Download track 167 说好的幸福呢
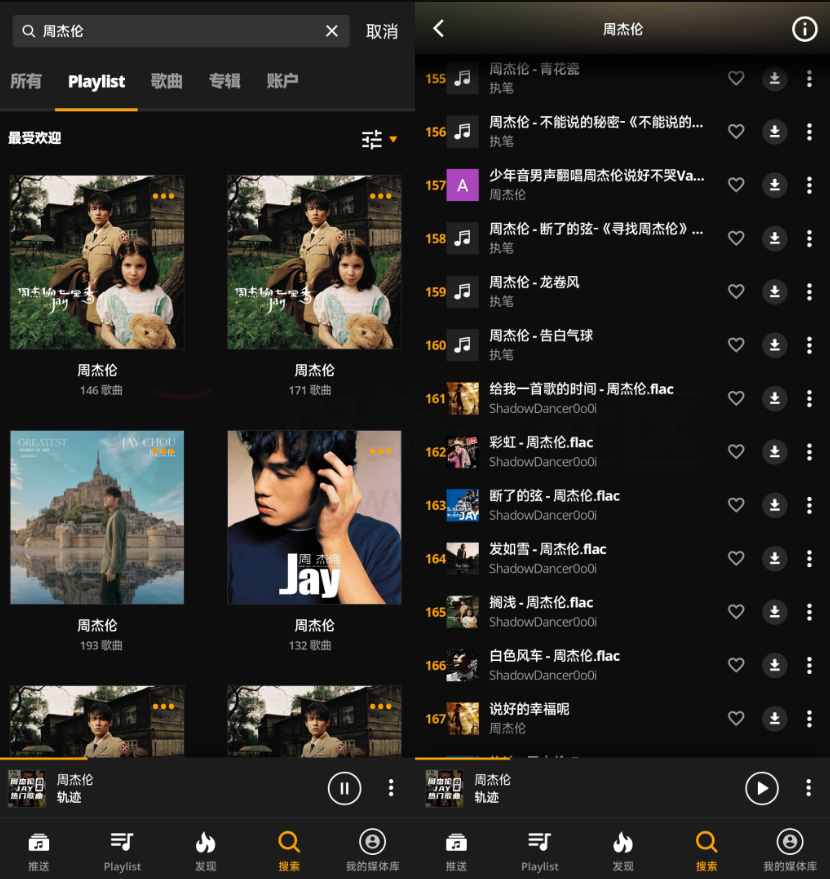The height and width of the screenshot is (879, 830). coord(775,718)
